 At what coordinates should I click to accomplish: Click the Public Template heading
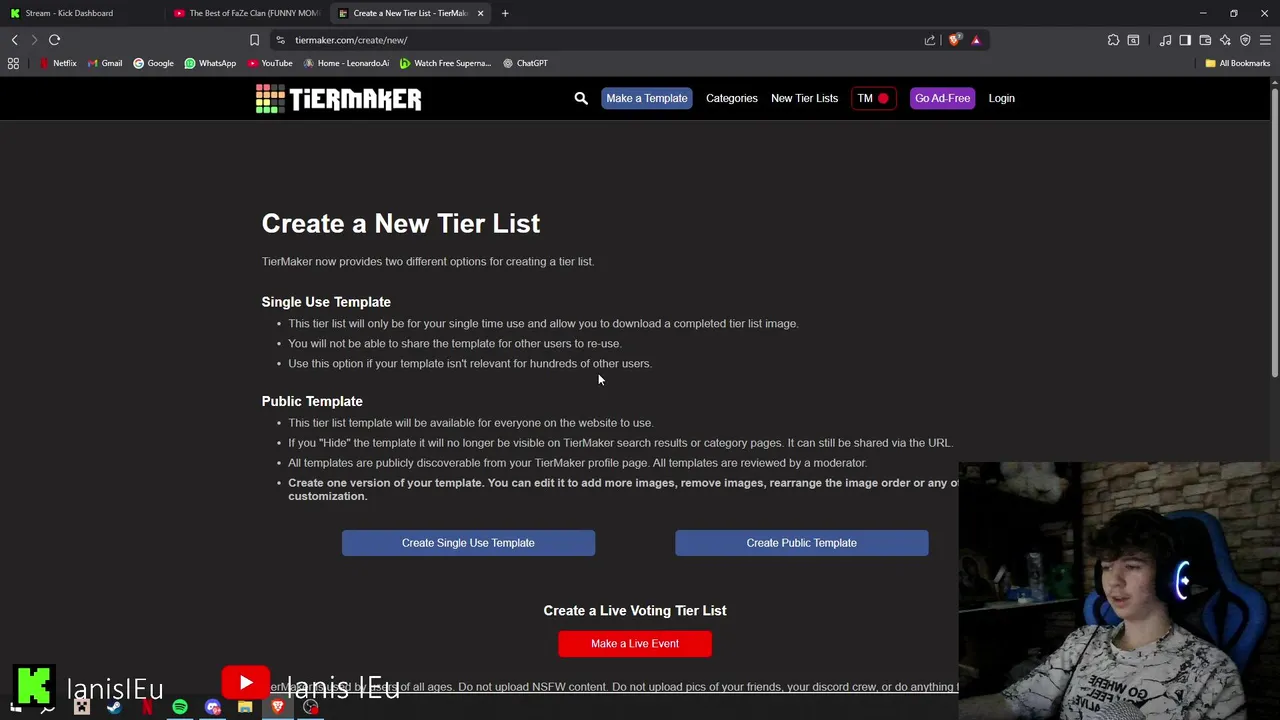click(312, 401)
